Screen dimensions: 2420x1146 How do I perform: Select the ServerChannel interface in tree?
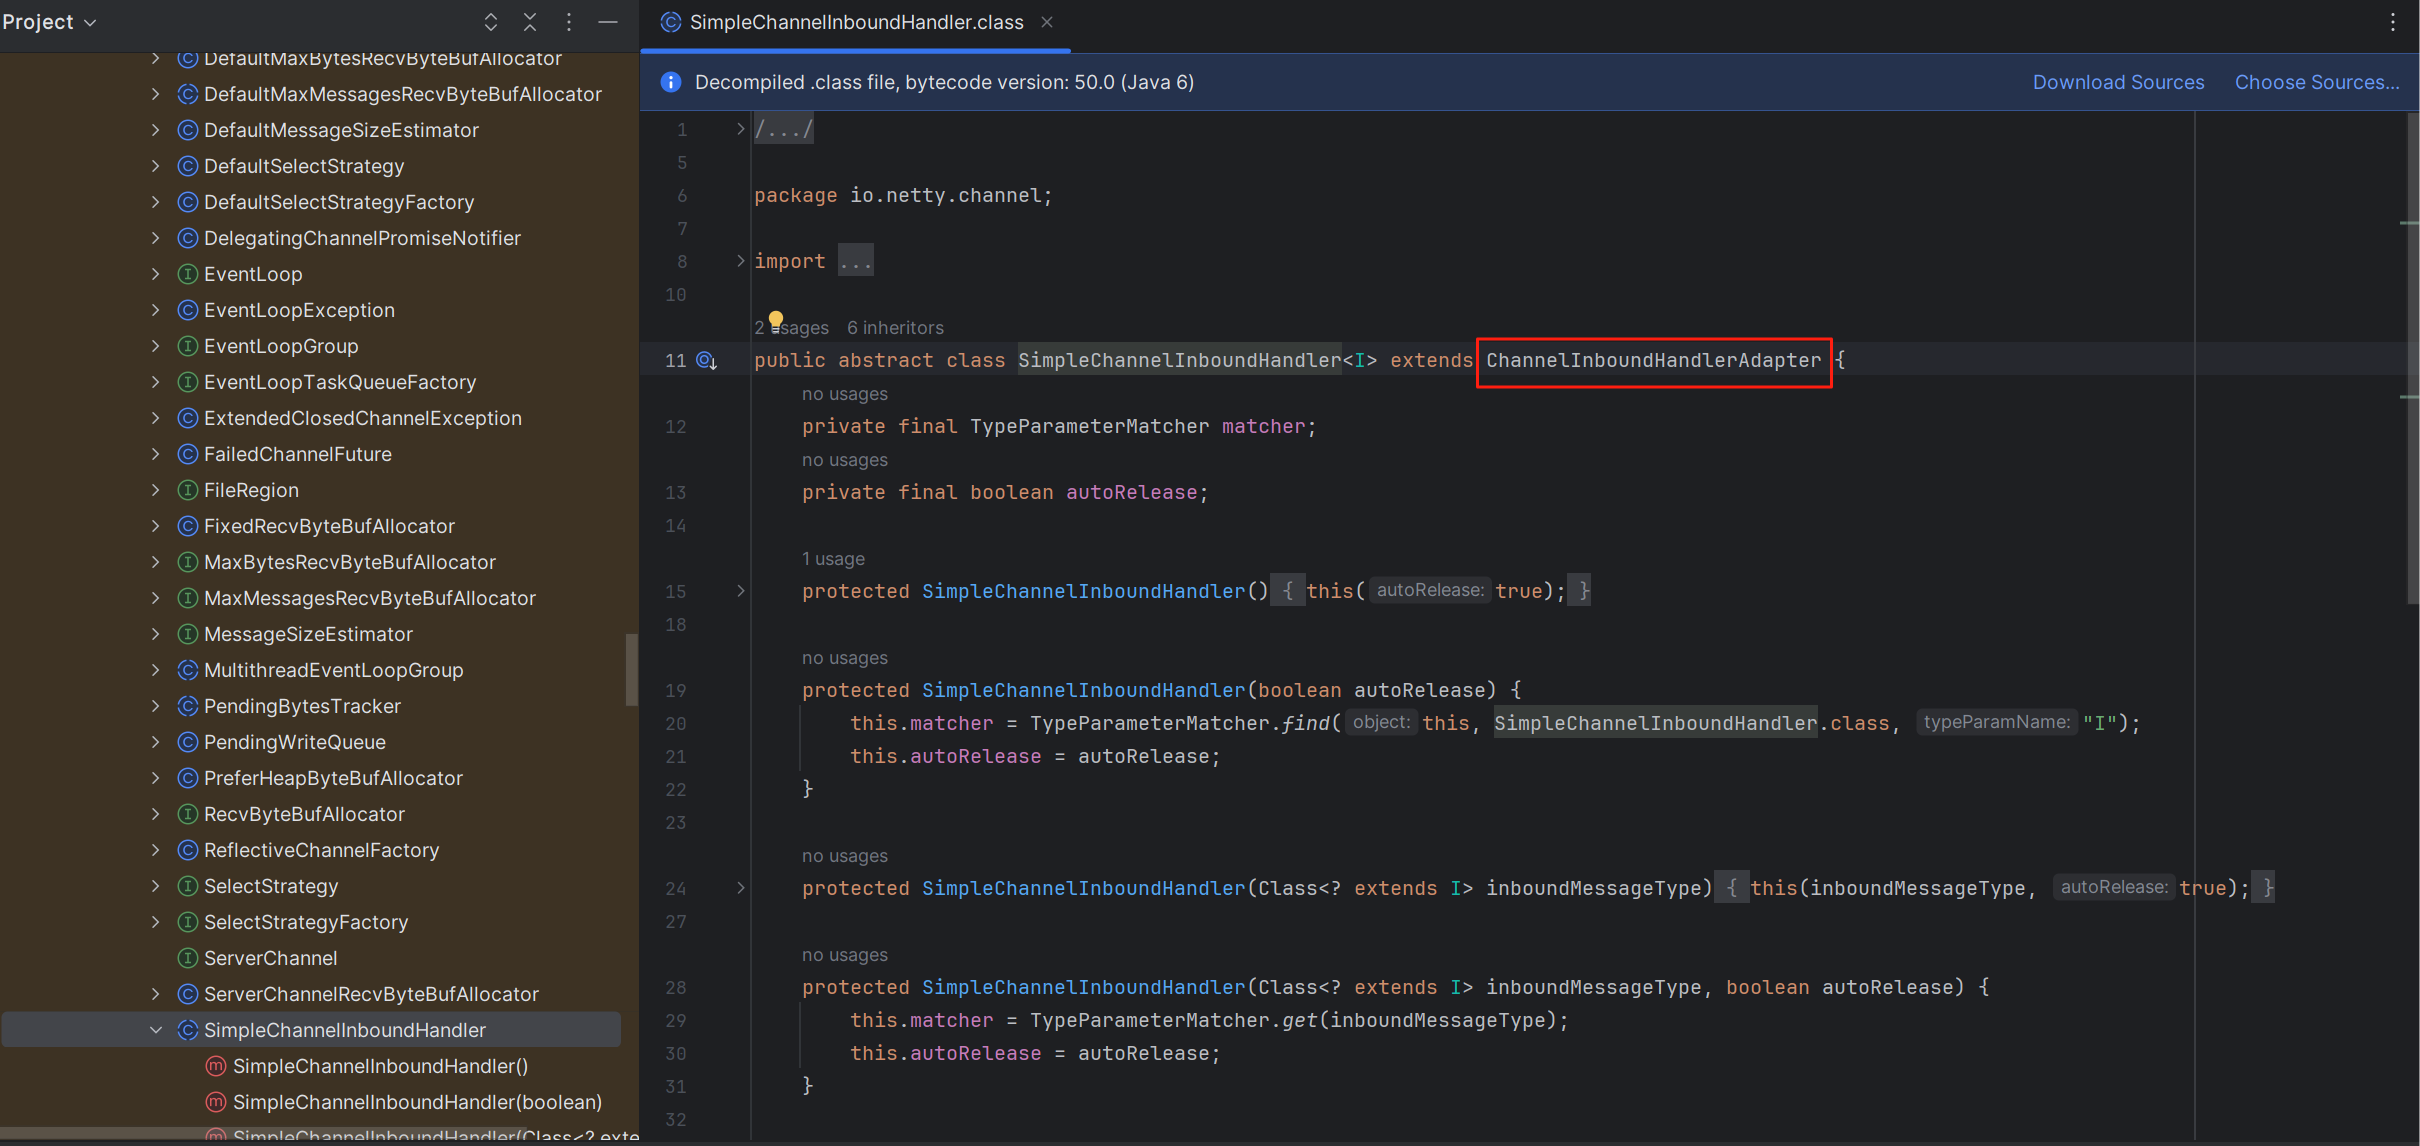[270, 958]
